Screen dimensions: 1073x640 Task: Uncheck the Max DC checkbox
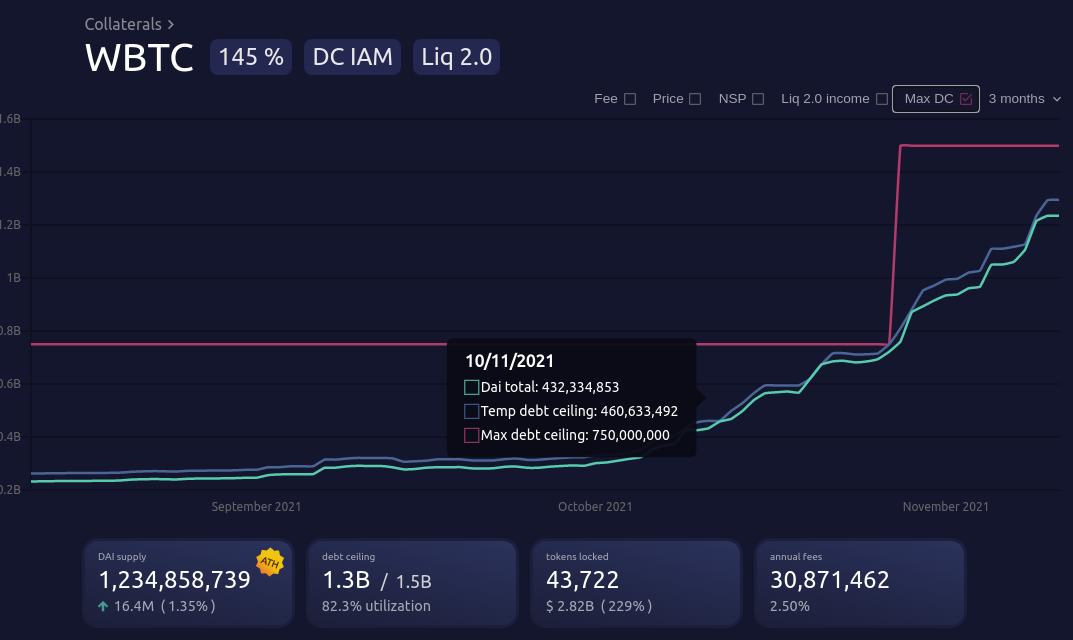pyautogui.click(x=966, y=99)
